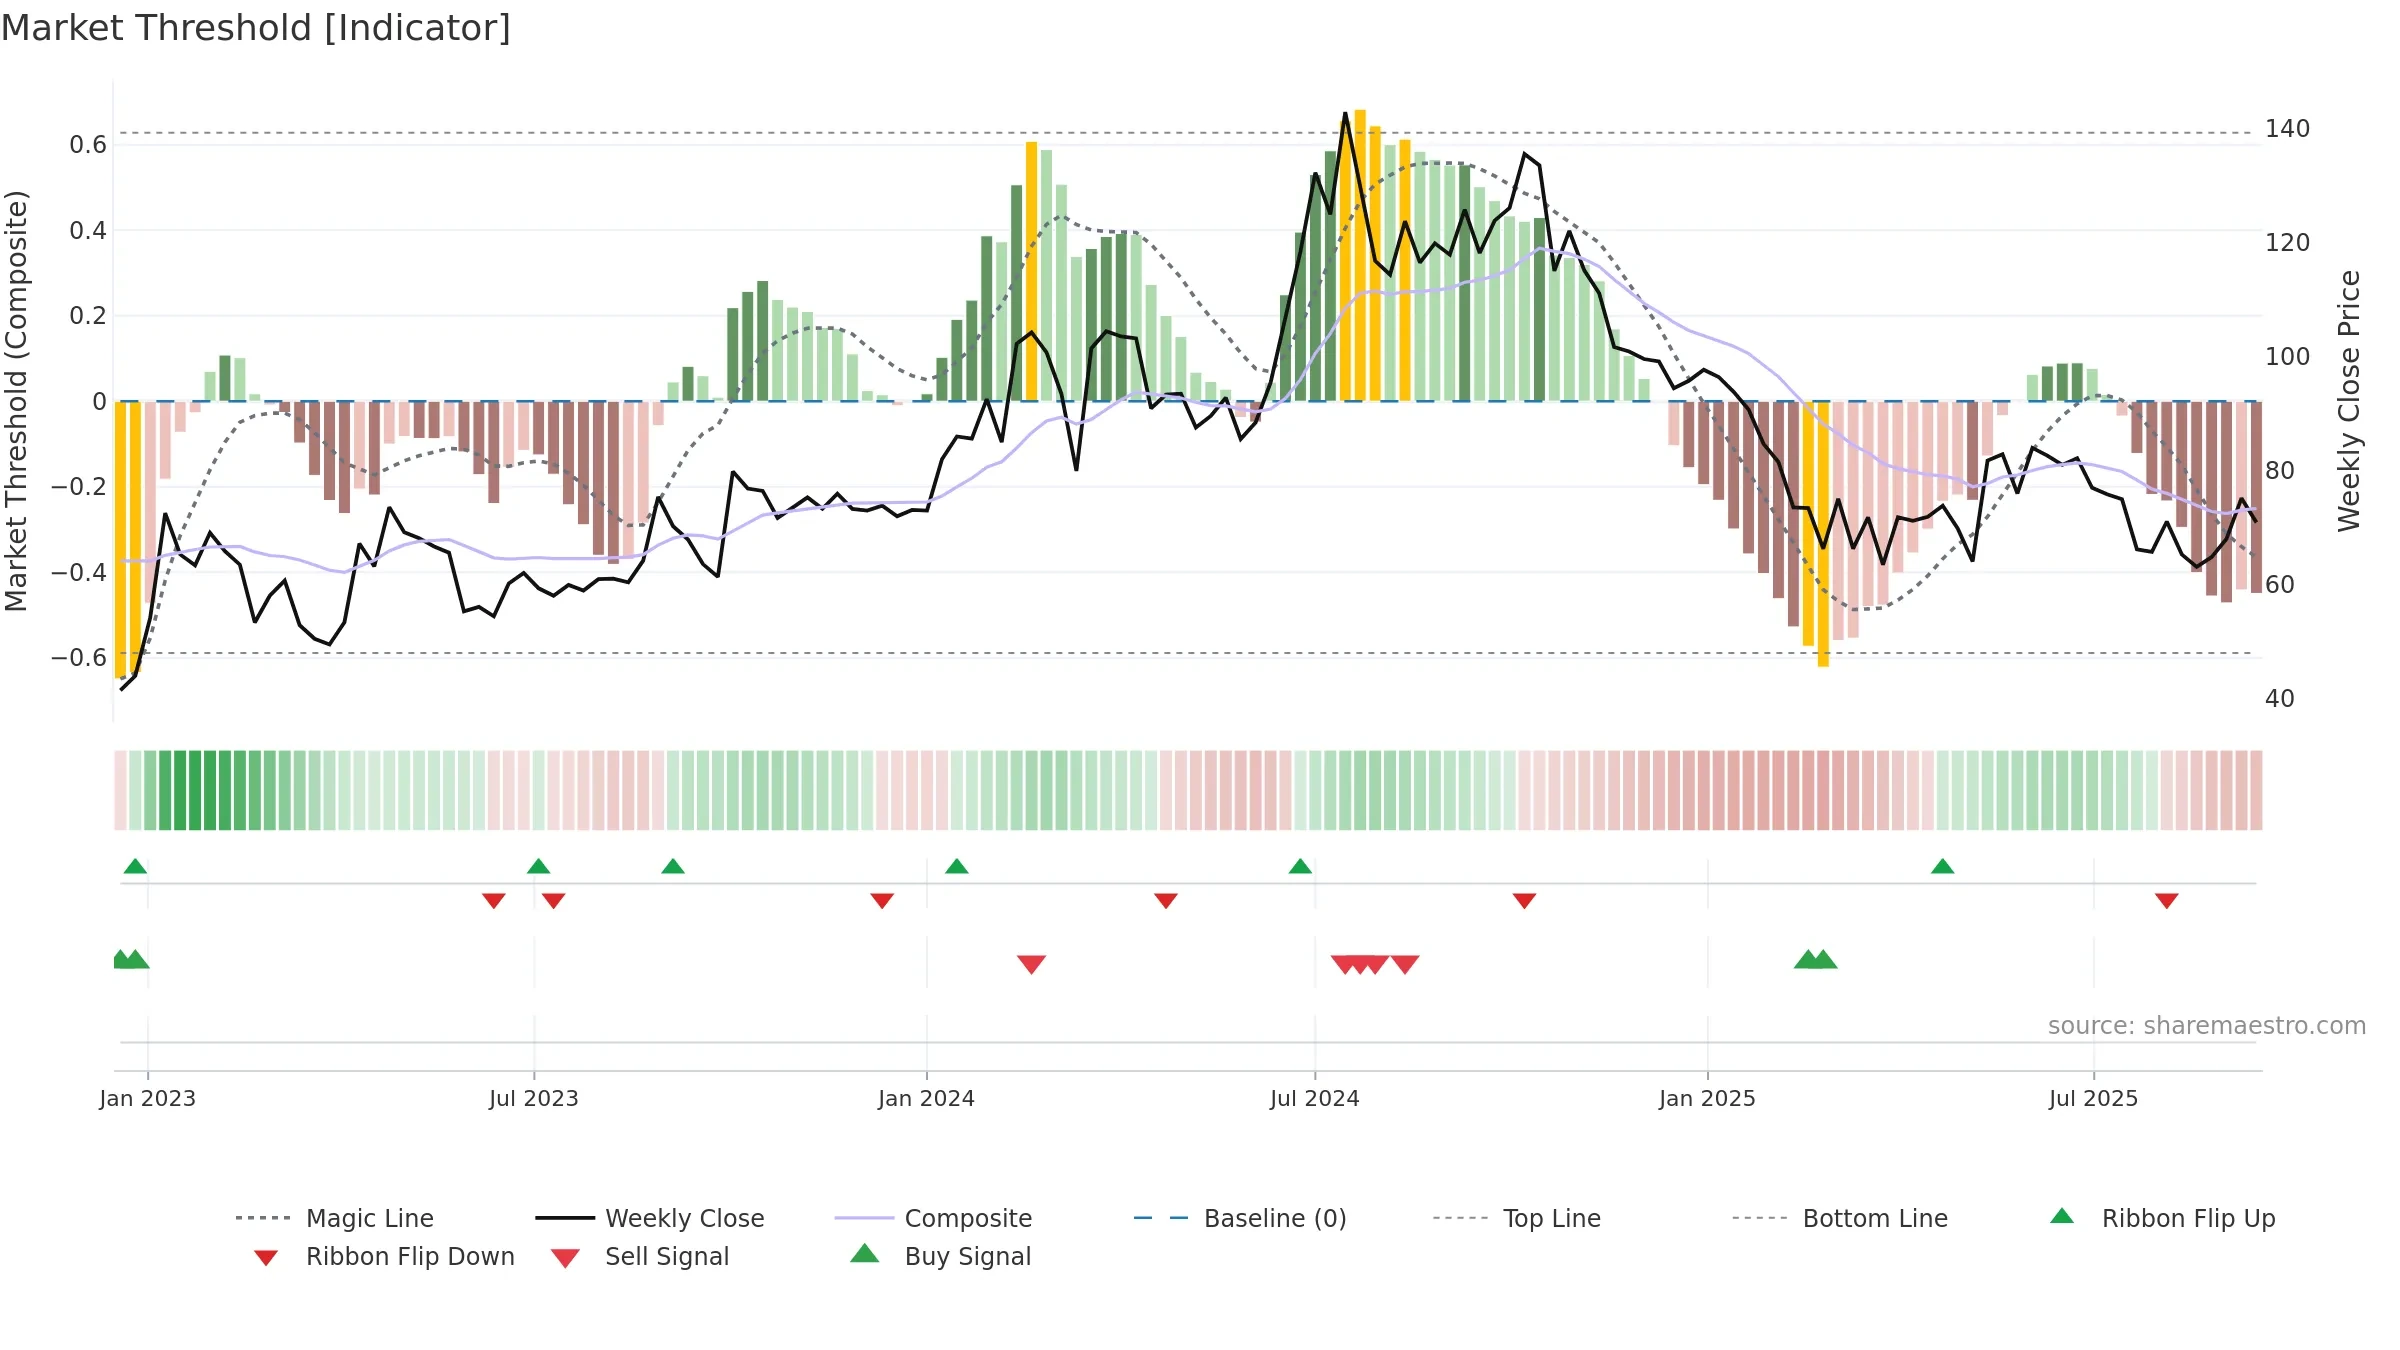This screenshot has height=1350, width=2400.
Task: Click the ribbon flip down marker near Dec 2023
Action: tap(882, 901)
